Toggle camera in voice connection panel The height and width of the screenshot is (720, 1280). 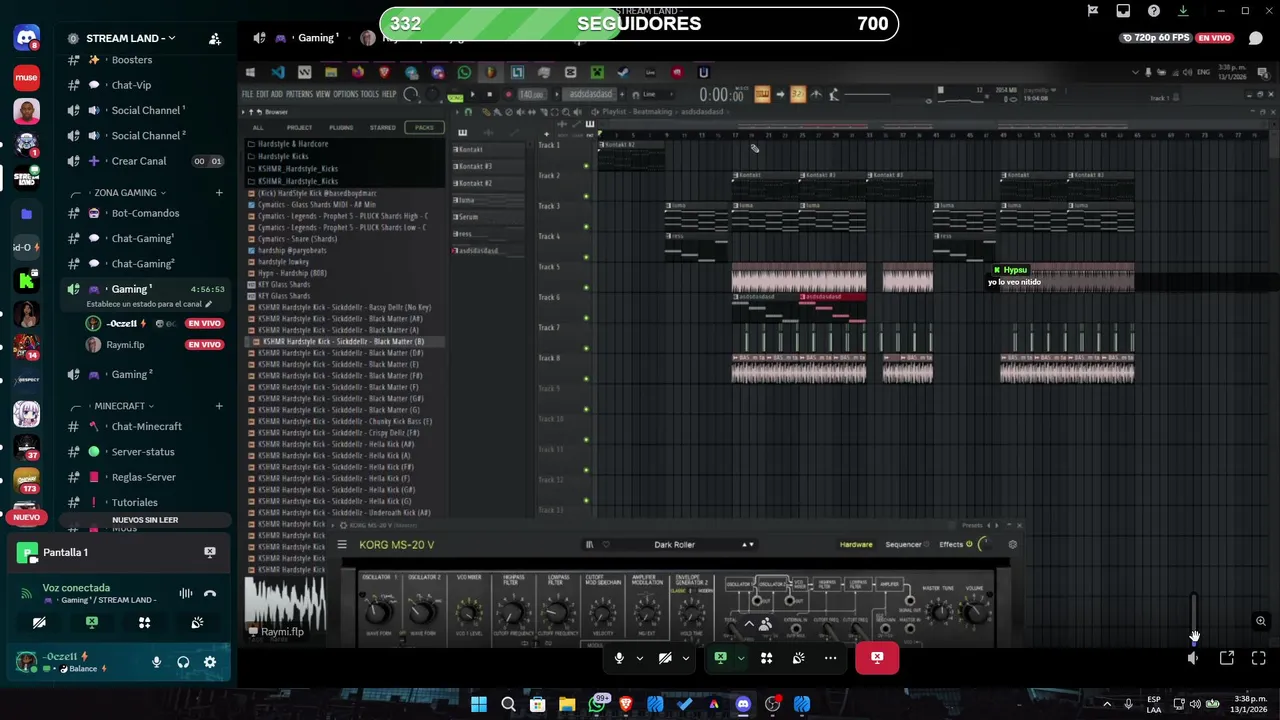pos(39,622)
